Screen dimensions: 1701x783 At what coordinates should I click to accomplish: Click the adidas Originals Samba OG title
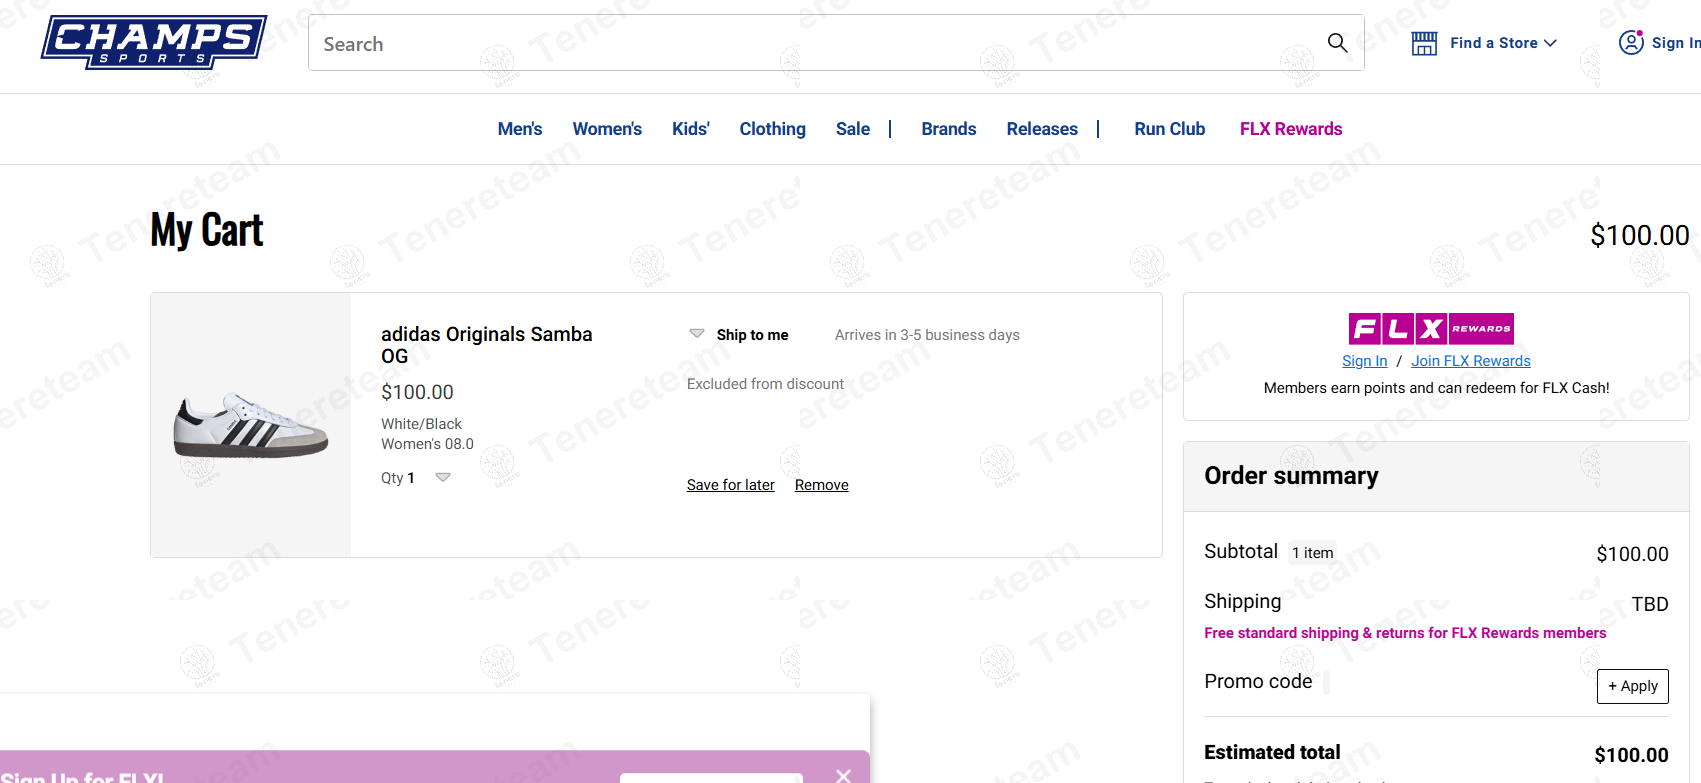tap(487, 345)
